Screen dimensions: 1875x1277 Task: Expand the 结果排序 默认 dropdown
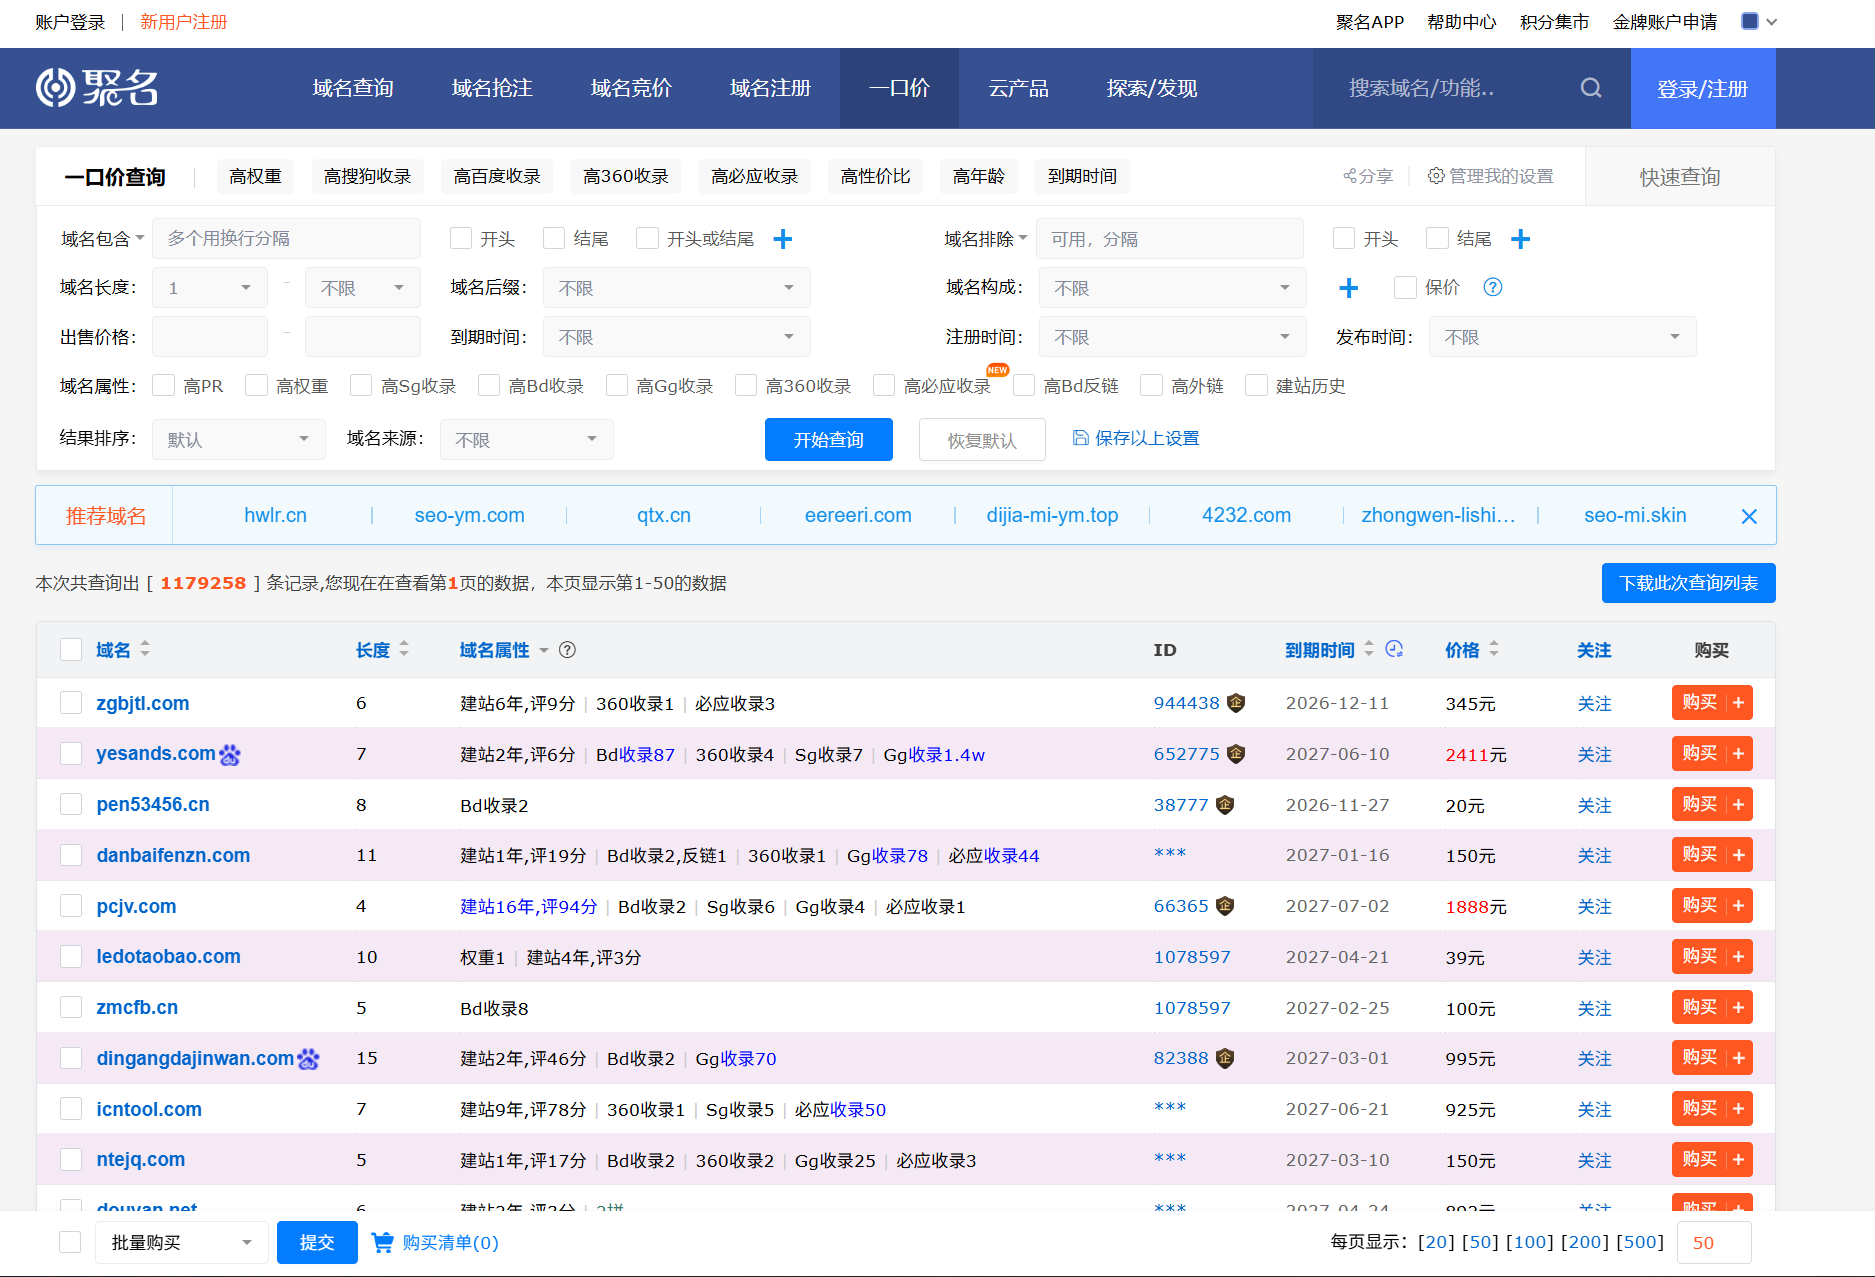pyautogui.click(x=239, y=440)
